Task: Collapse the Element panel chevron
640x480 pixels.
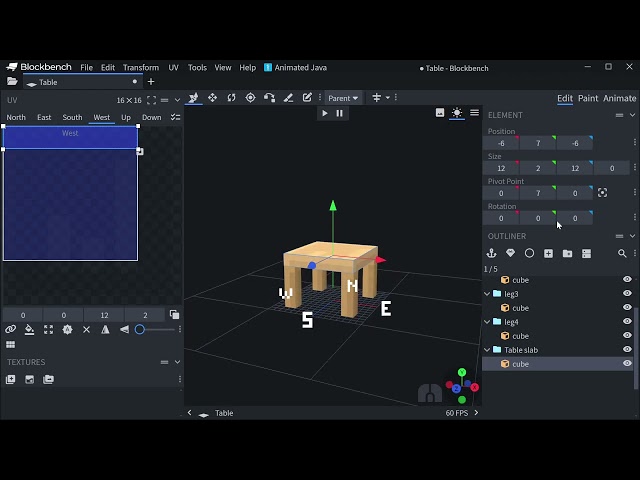Action: click(632, 115)
